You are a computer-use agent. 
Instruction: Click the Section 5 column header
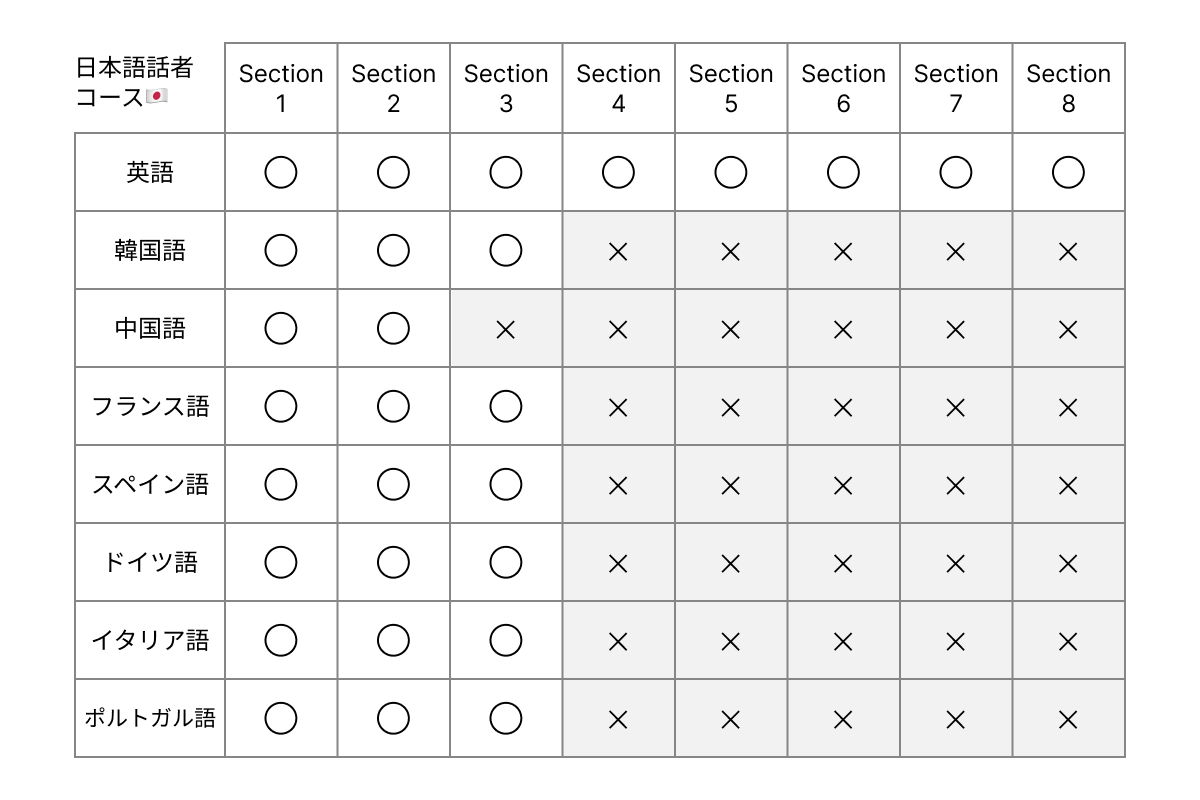[x=731, y=88]
